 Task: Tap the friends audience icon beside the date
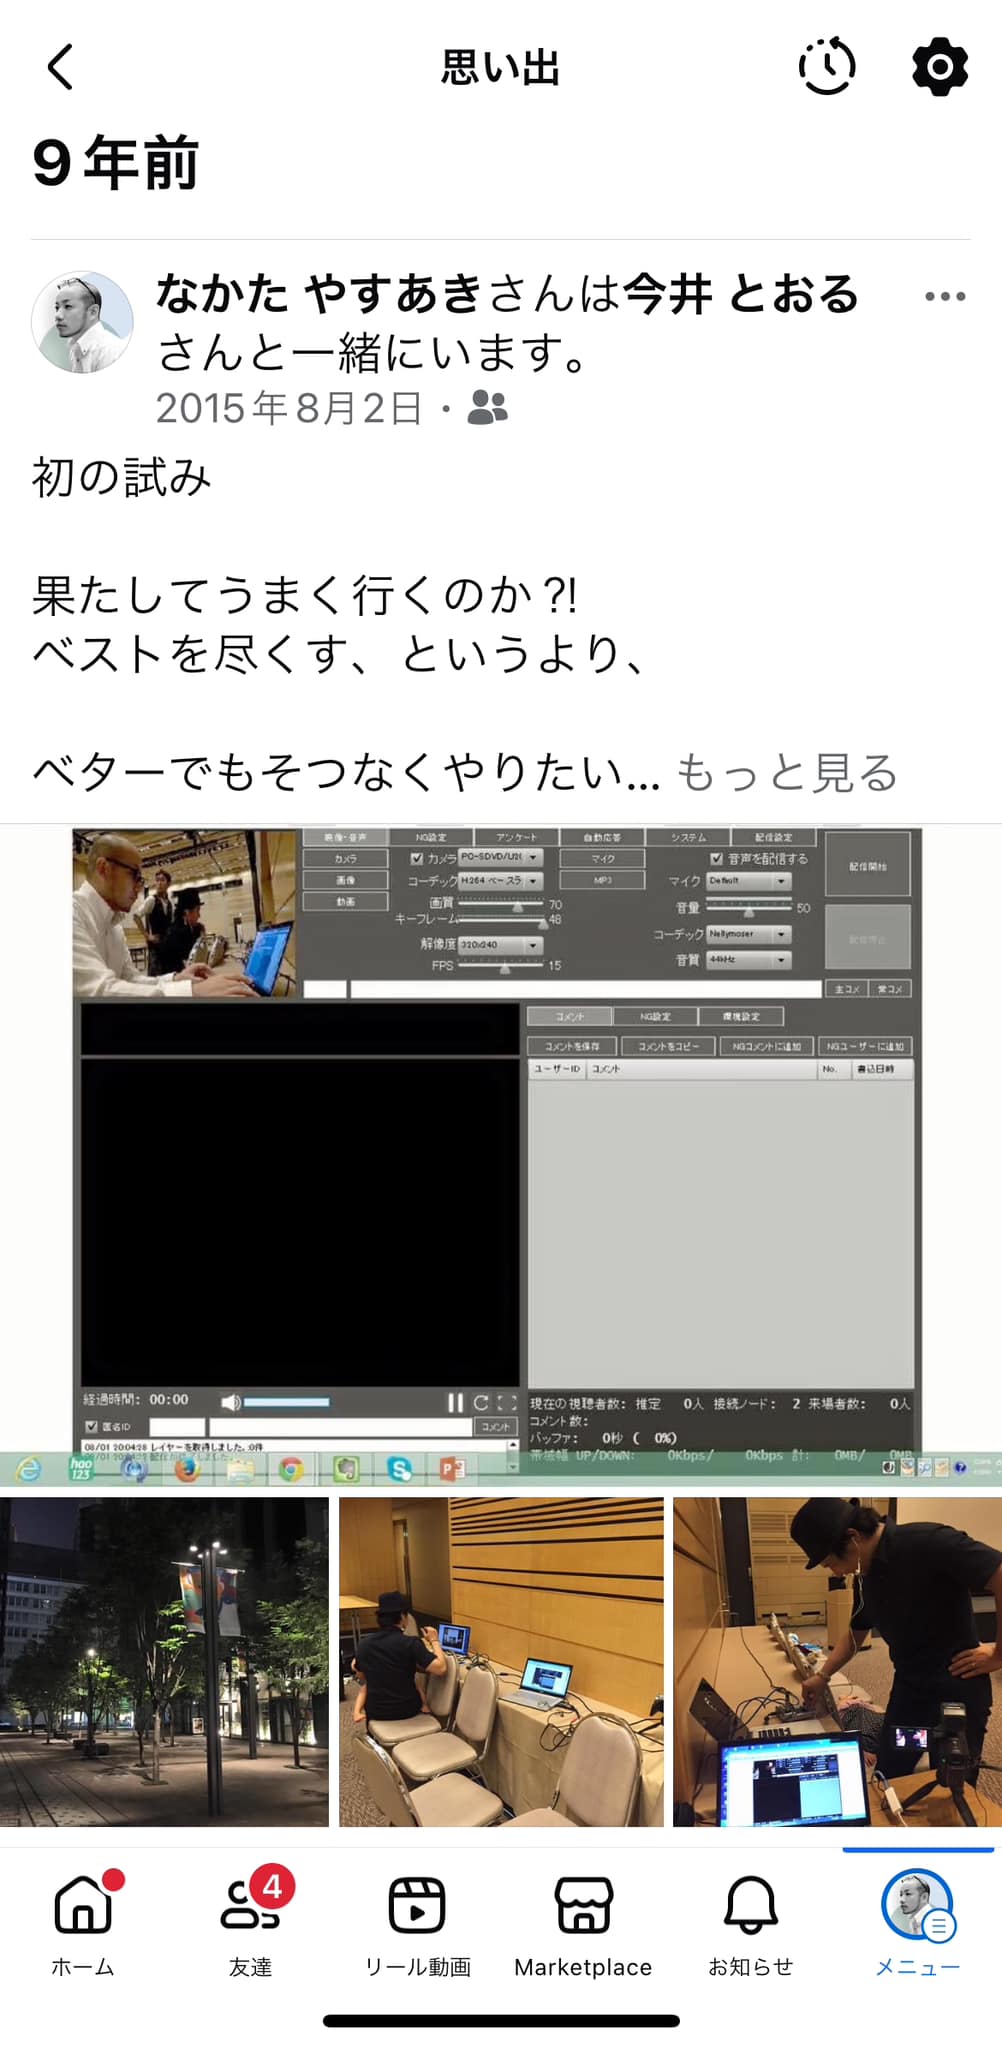pos(488,408)
